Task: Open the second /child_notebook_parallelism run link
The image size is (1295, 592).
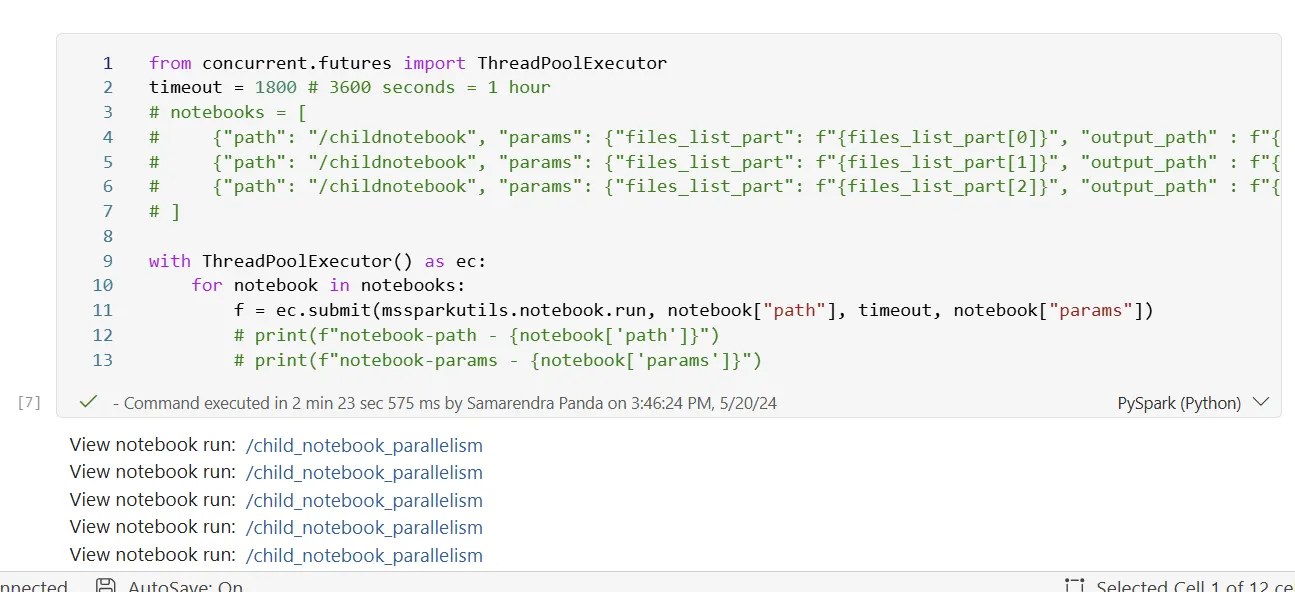Action: click(364, 472)
